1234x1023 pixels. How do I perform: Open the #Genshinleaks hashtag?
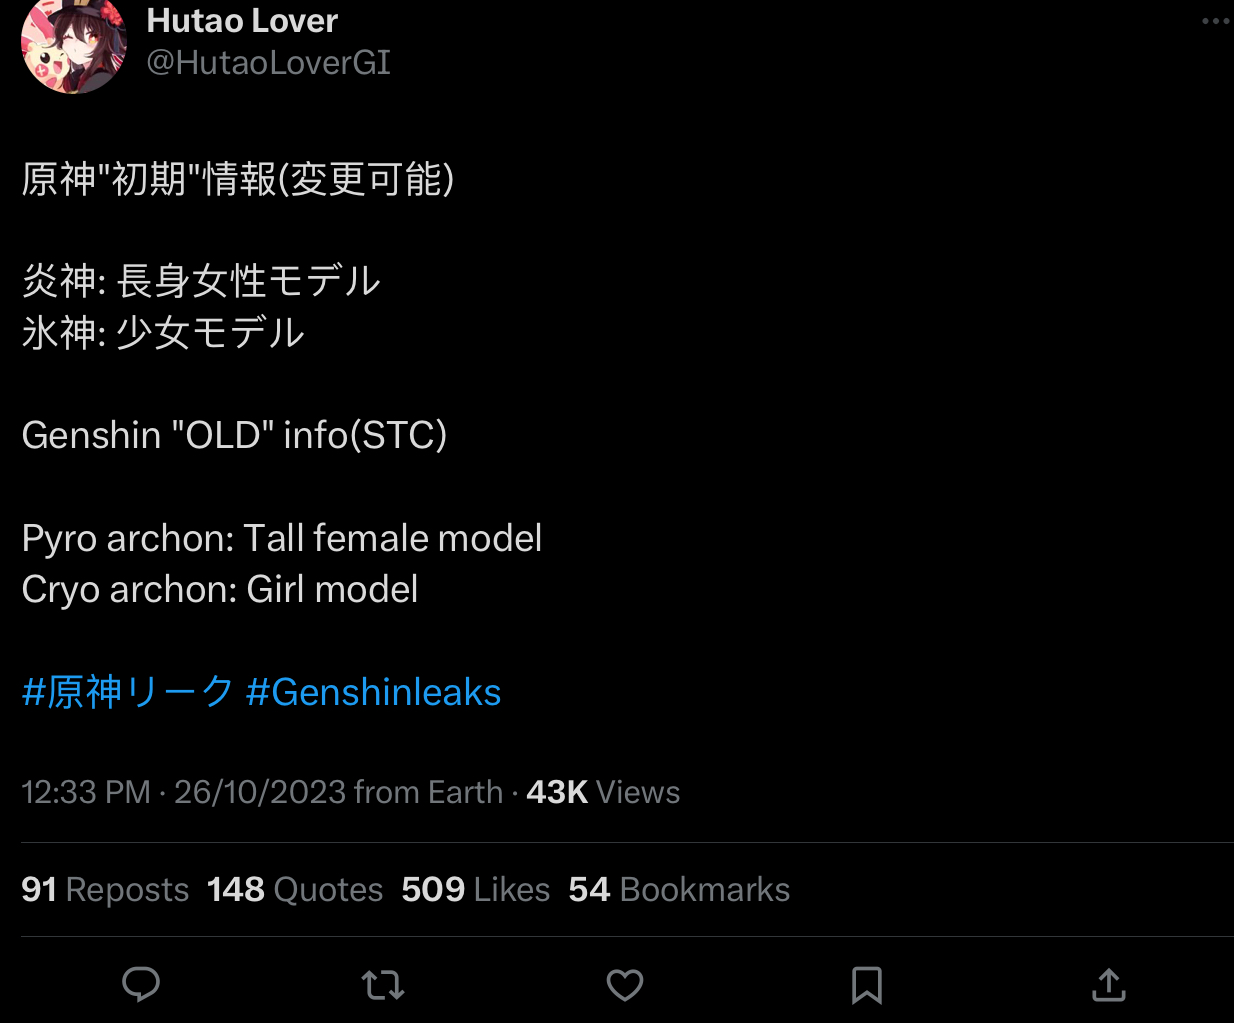(374, 692)
